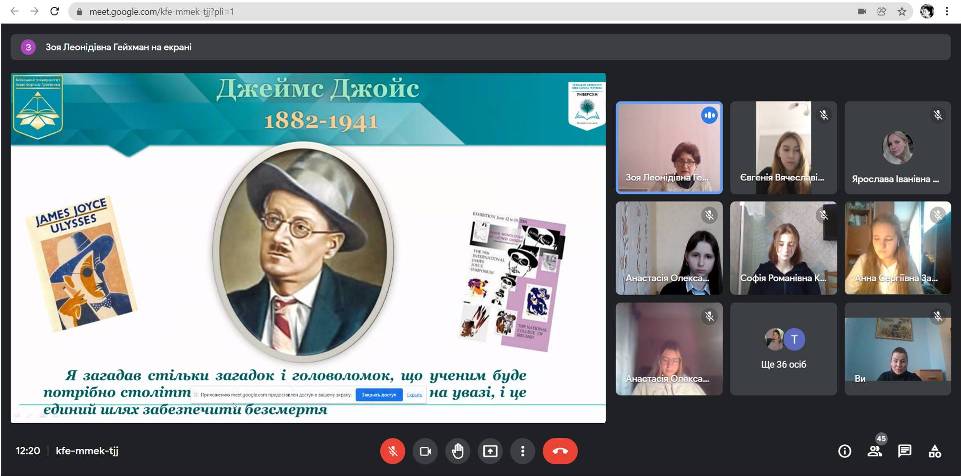
Task: Leave the call with the red hang-up button
Action: point(560,451)
